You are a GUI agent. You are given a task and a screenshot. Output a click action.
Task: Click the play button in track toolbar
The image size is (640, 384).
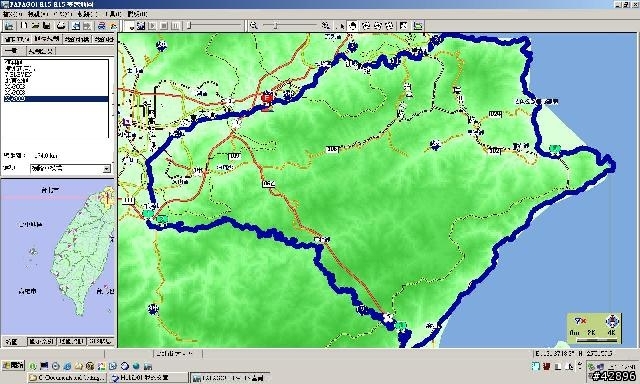click(152, 26)
